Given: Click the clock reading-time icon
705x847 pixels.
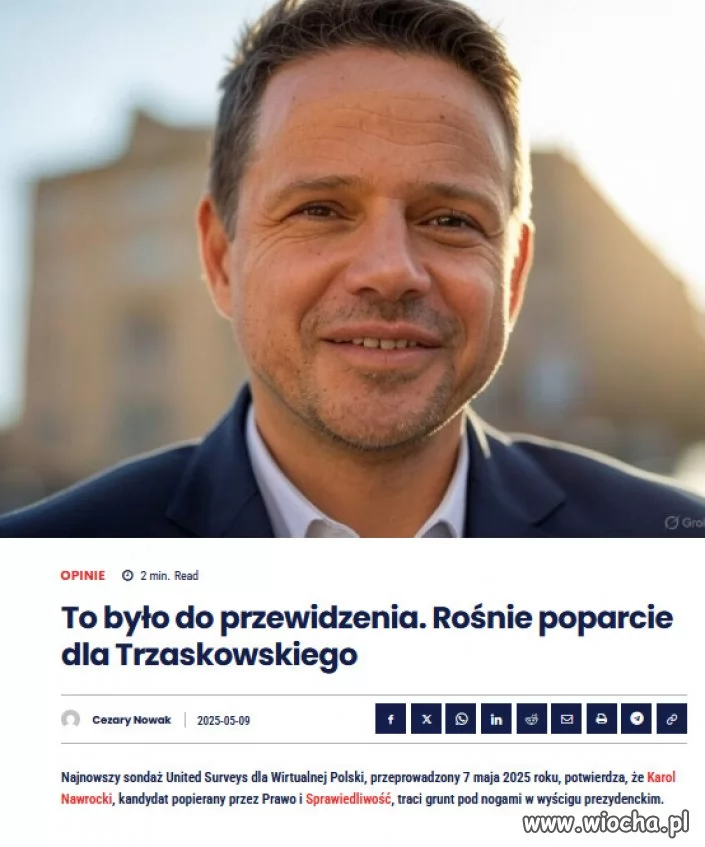Looking at the screenshot, I should (x=127, y=575).
